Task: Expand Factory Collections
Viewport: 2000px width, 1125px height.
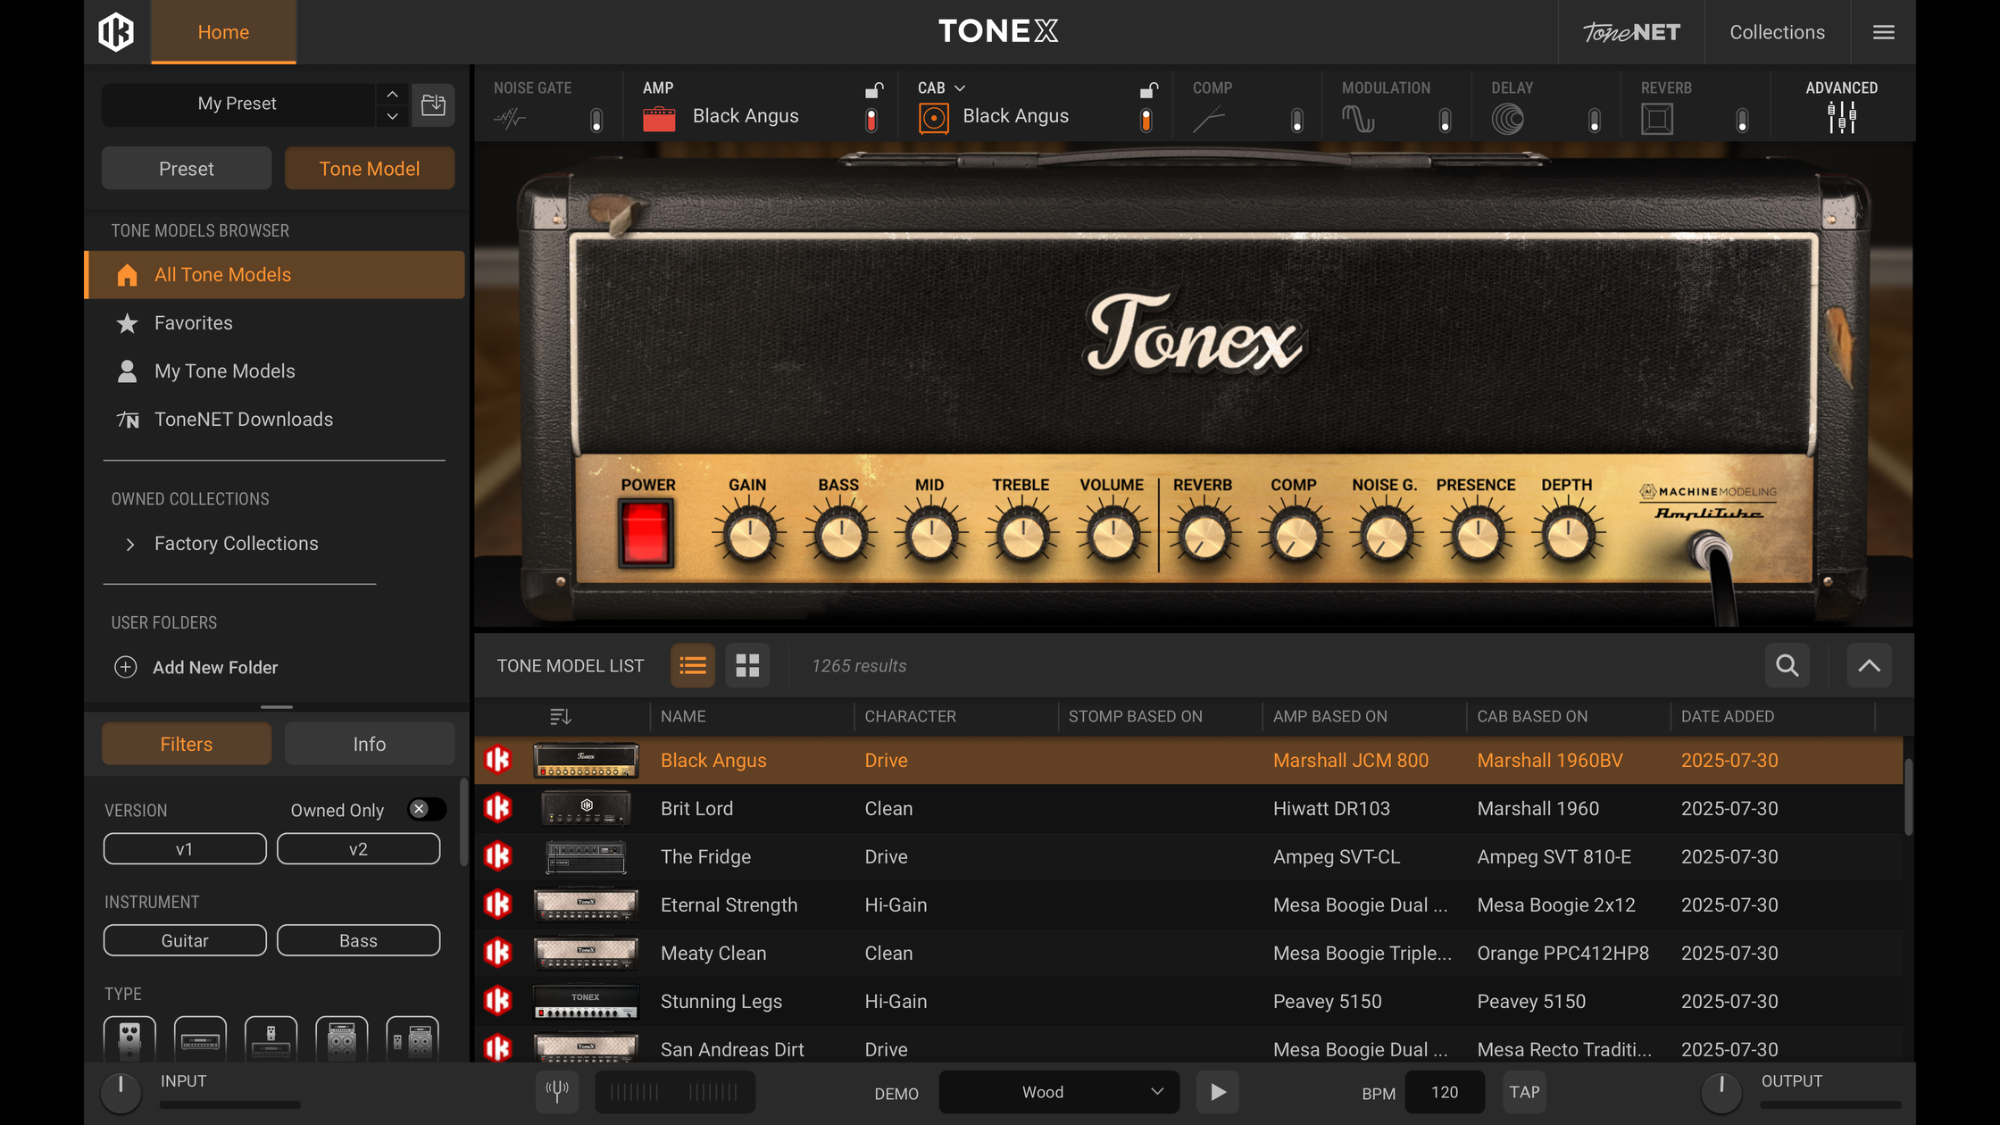Action: (x=130, y=544)
